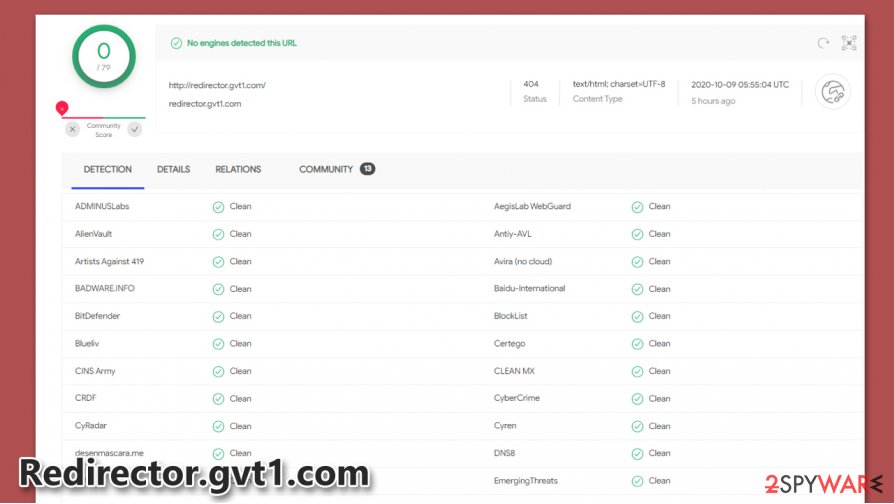Select the Cyren engine name

pyautogui.click(x=505, y=425)
